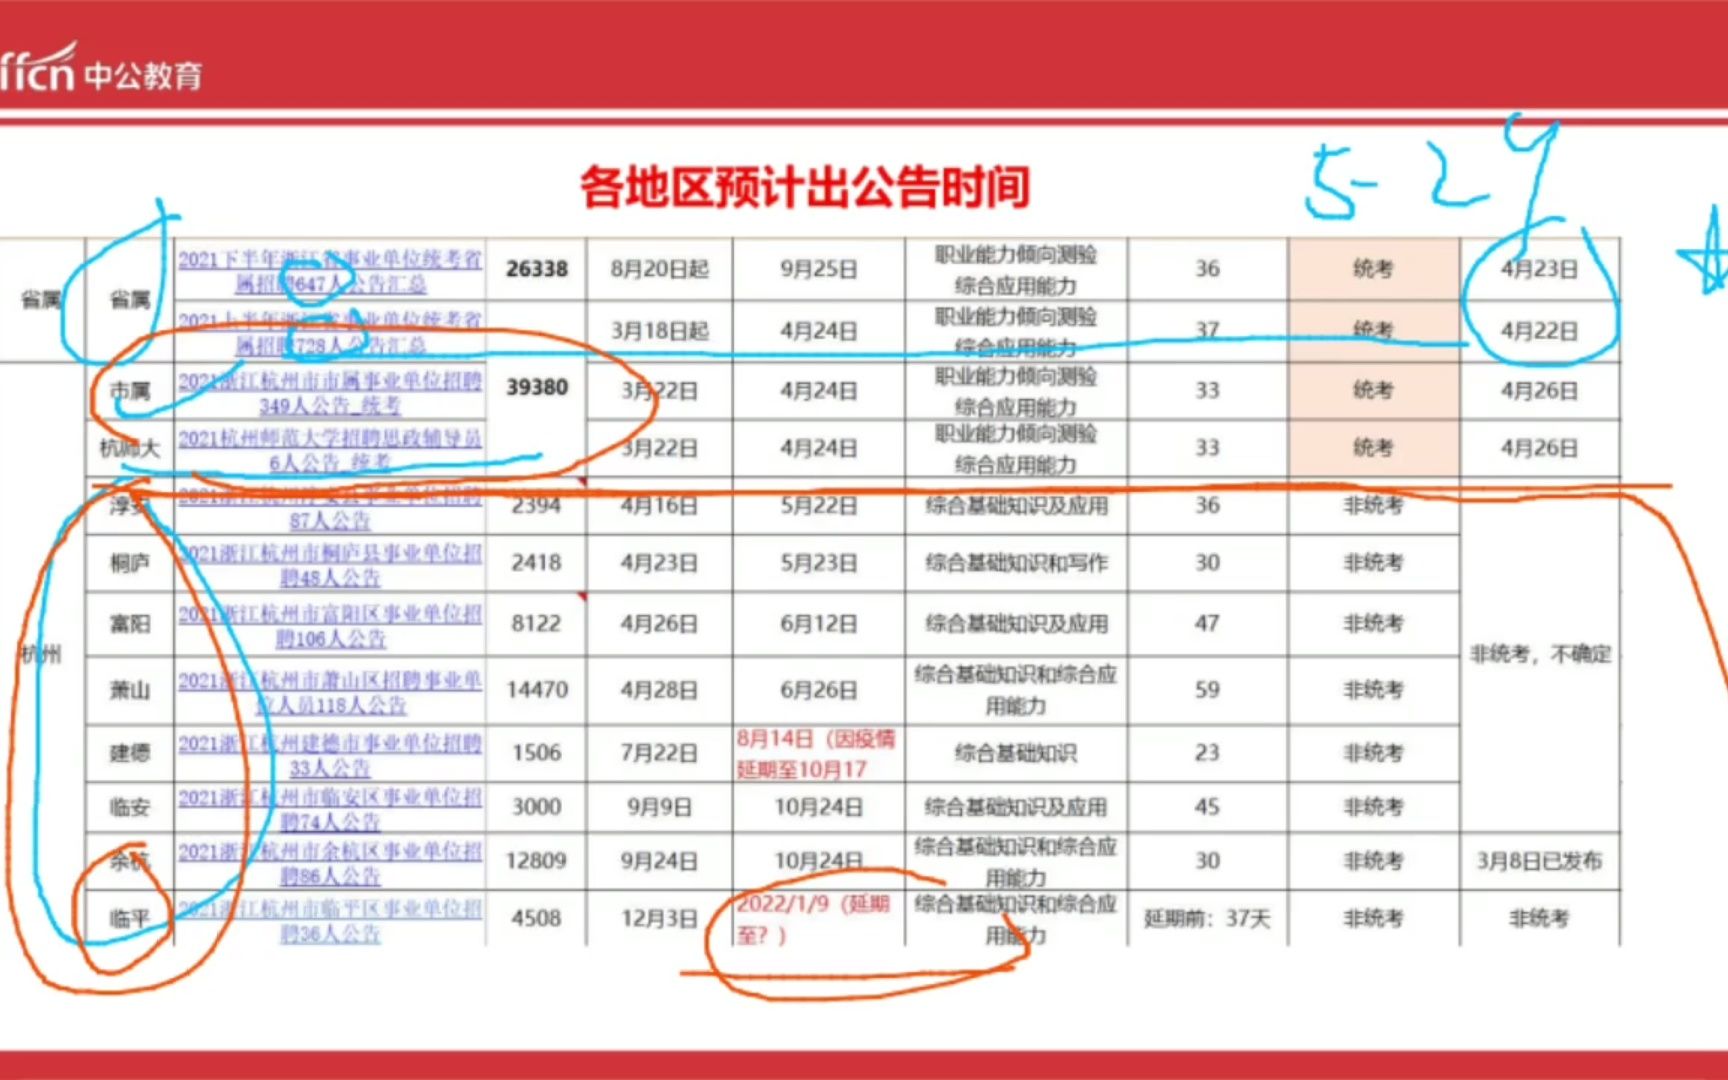The height and width of the screenshot is (1080, 1728).
Task: Select the cell showing 26338
Action: [537, 269]
